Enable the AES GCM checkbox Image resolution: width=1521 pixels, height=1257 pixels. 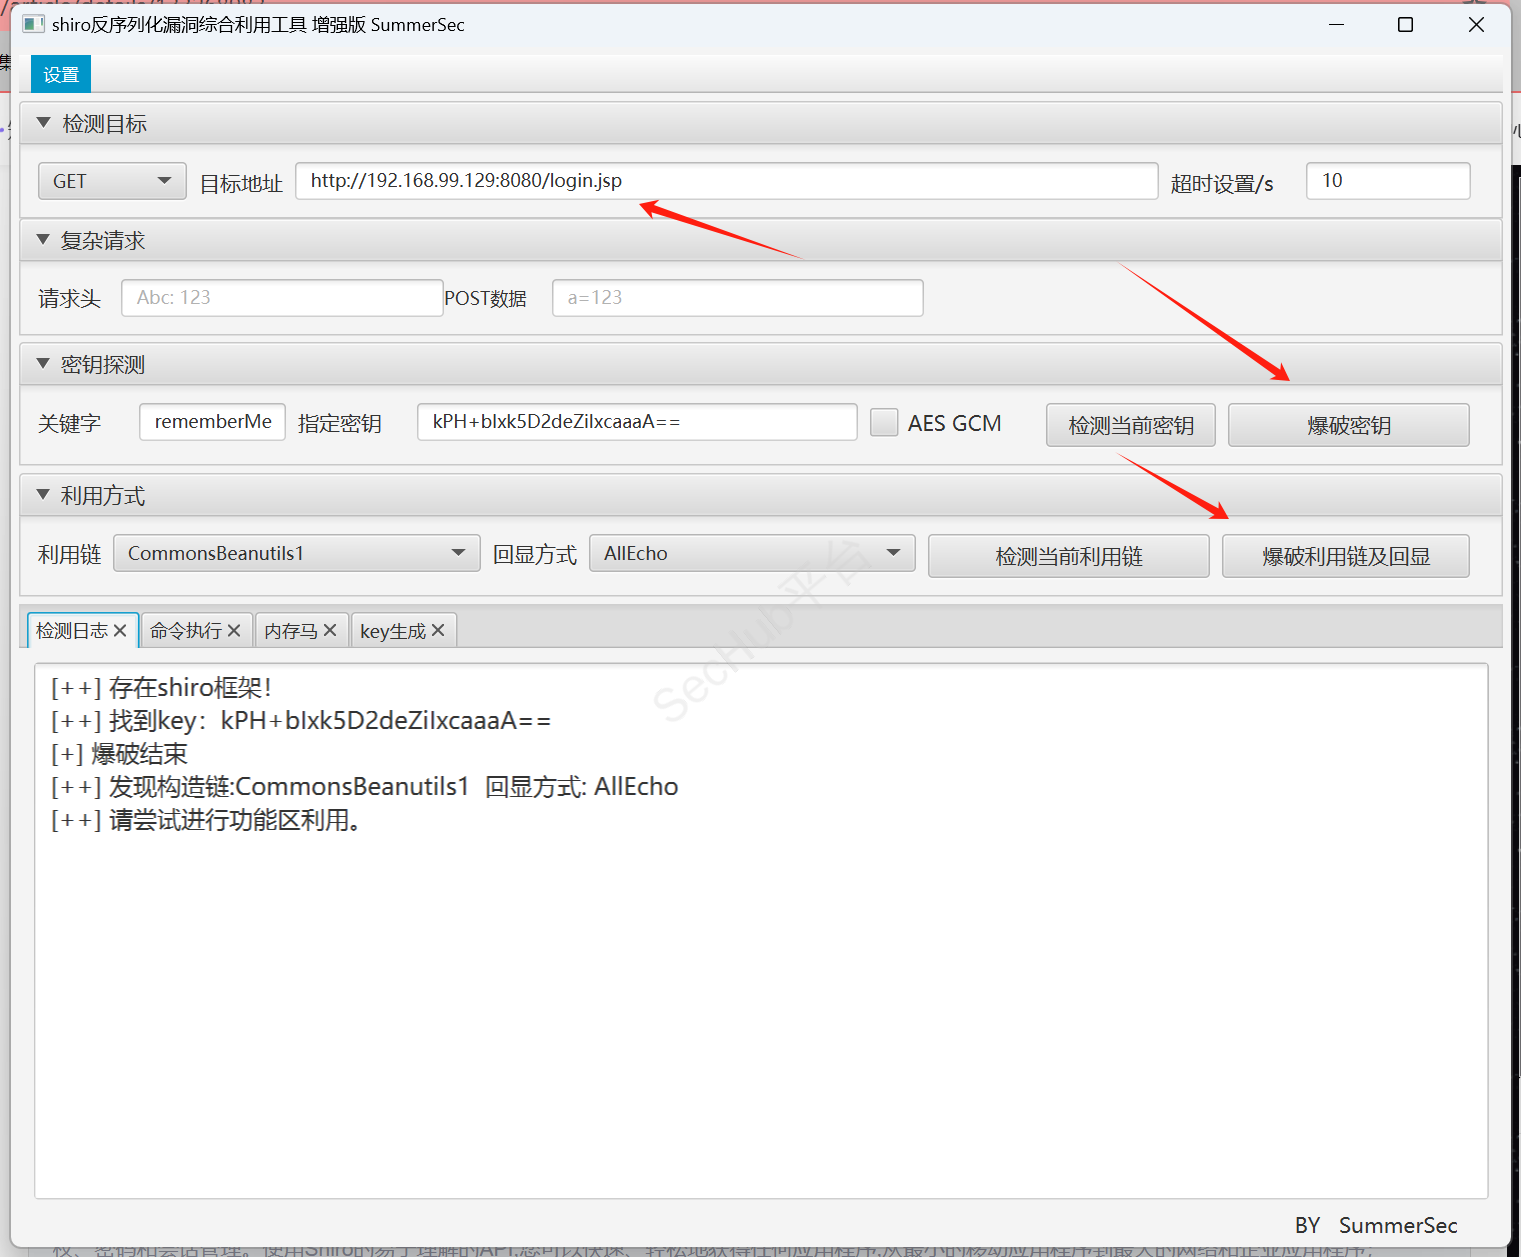884,423
